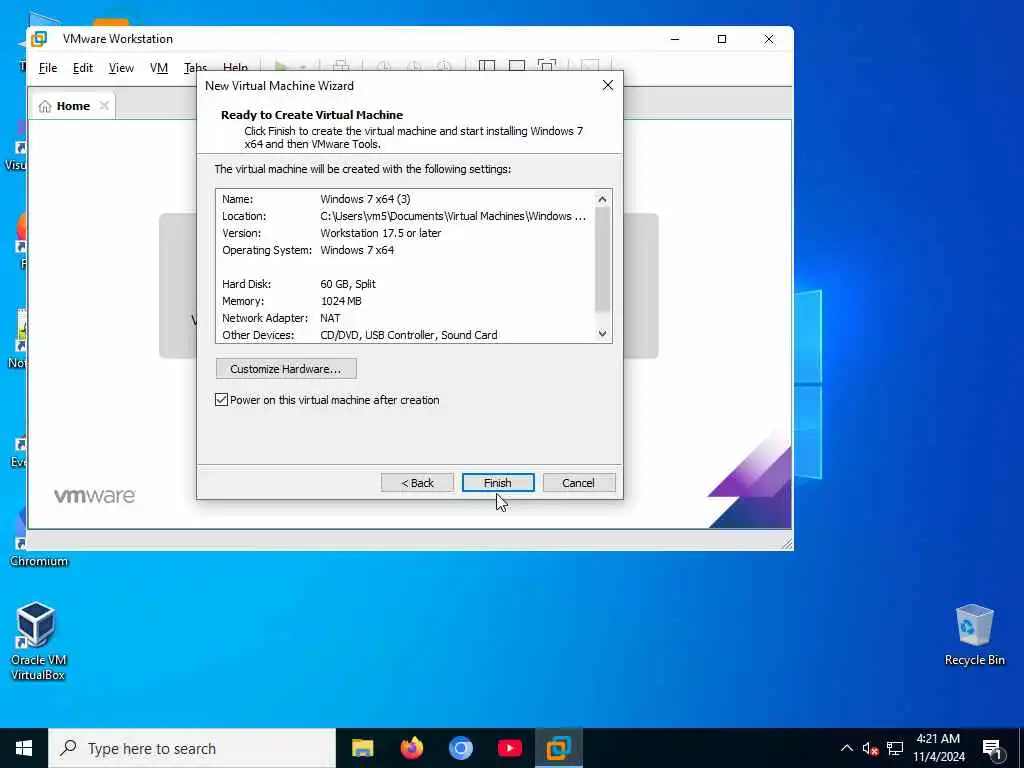Viewport: 1024px width, 768px height.
Task: Open Chromium from the taskbar
Action: point(460,748)
